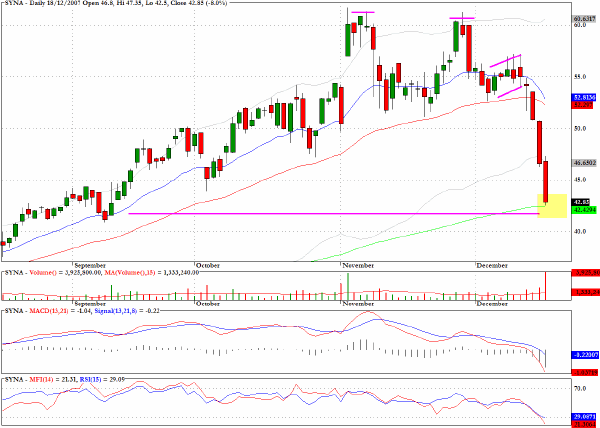600x428 pixels.
Task: Click the SYNA Daily 18/12/2007 chart title
Action: (x=116, y=3)
